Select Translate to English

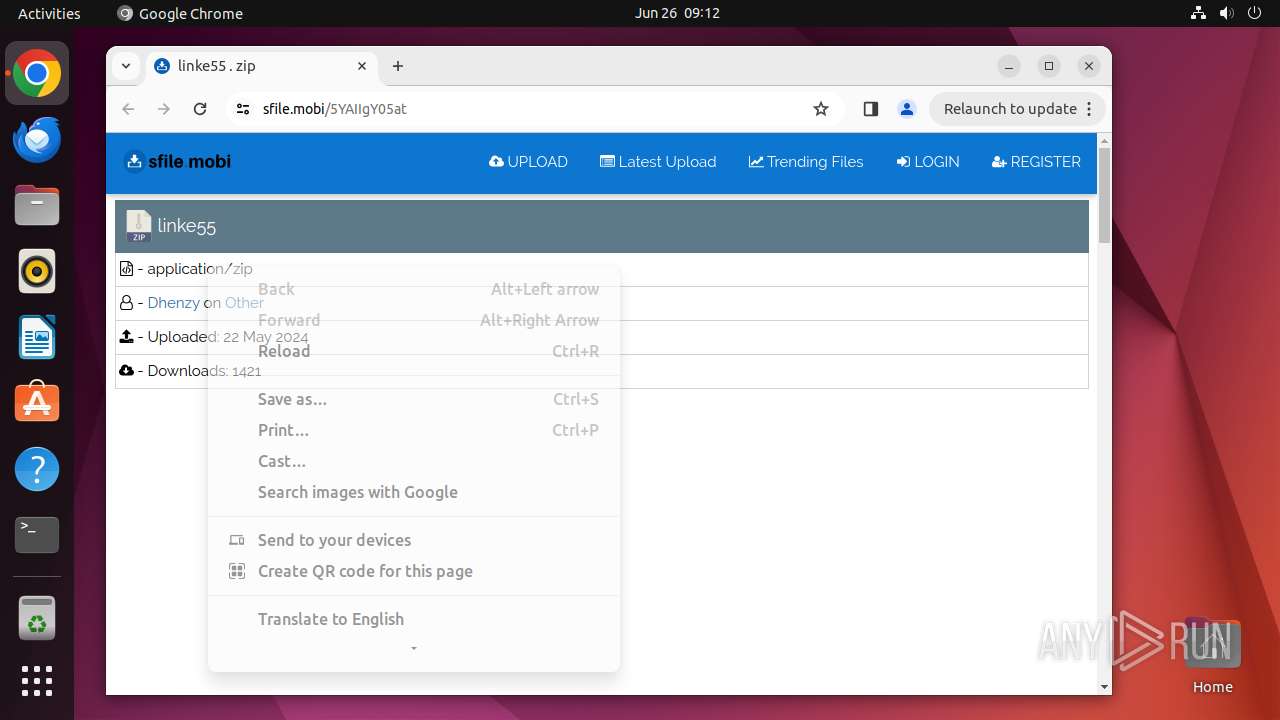[x=414, y=619]
